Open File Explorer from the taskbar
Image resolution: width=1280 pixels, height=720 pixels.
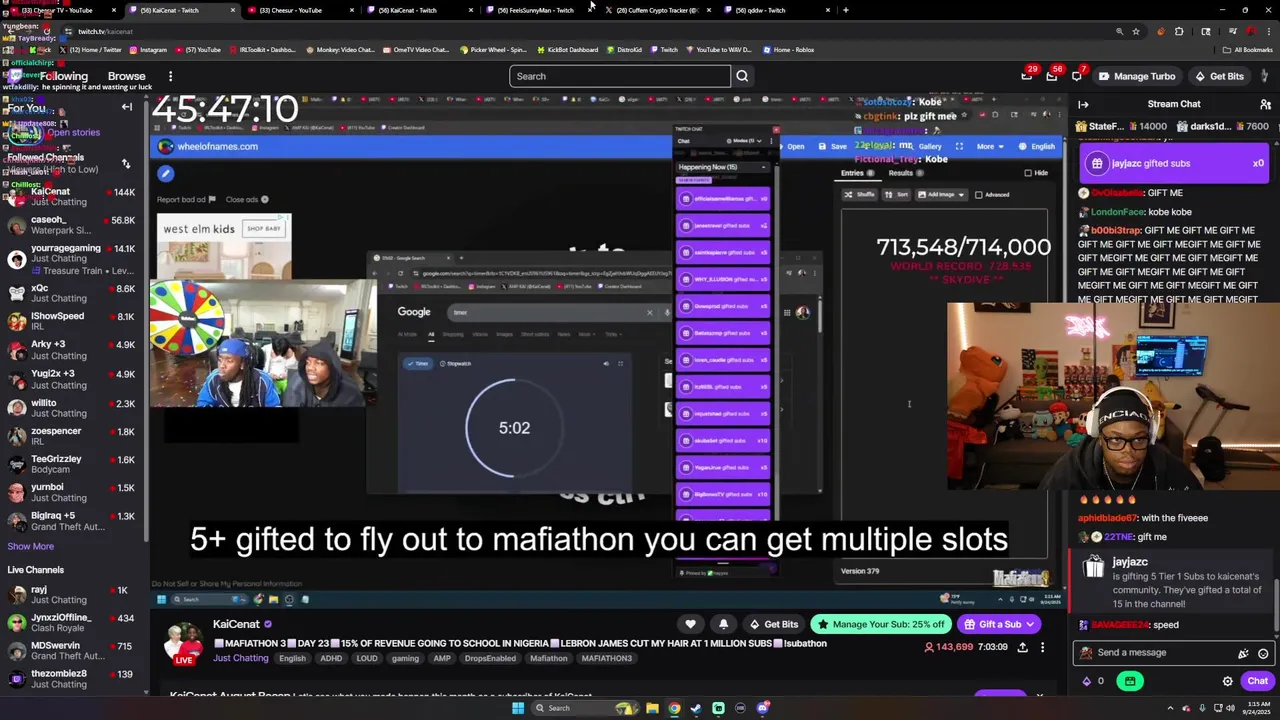pos(652,708)
